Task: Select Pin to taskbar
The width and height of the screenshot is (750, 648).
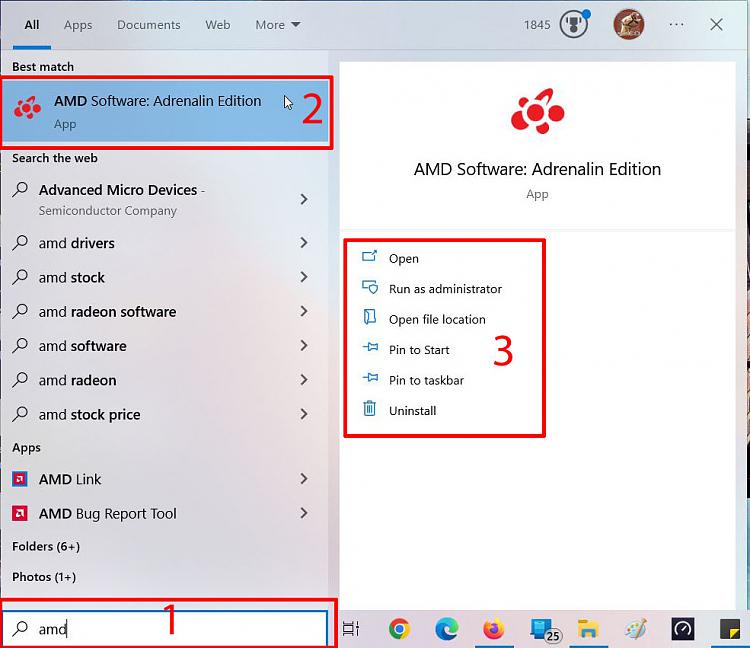Action: pyautogui.click(x=426, y=380)
